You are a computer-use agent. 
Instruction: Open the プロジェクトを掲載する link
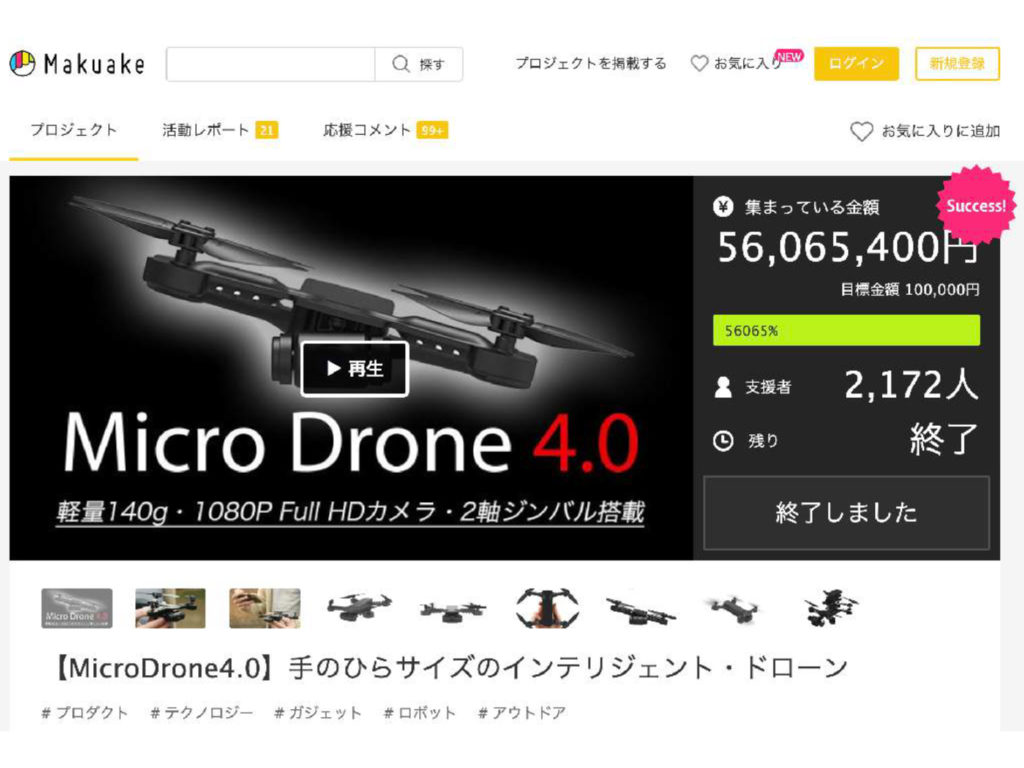(590, 63)
